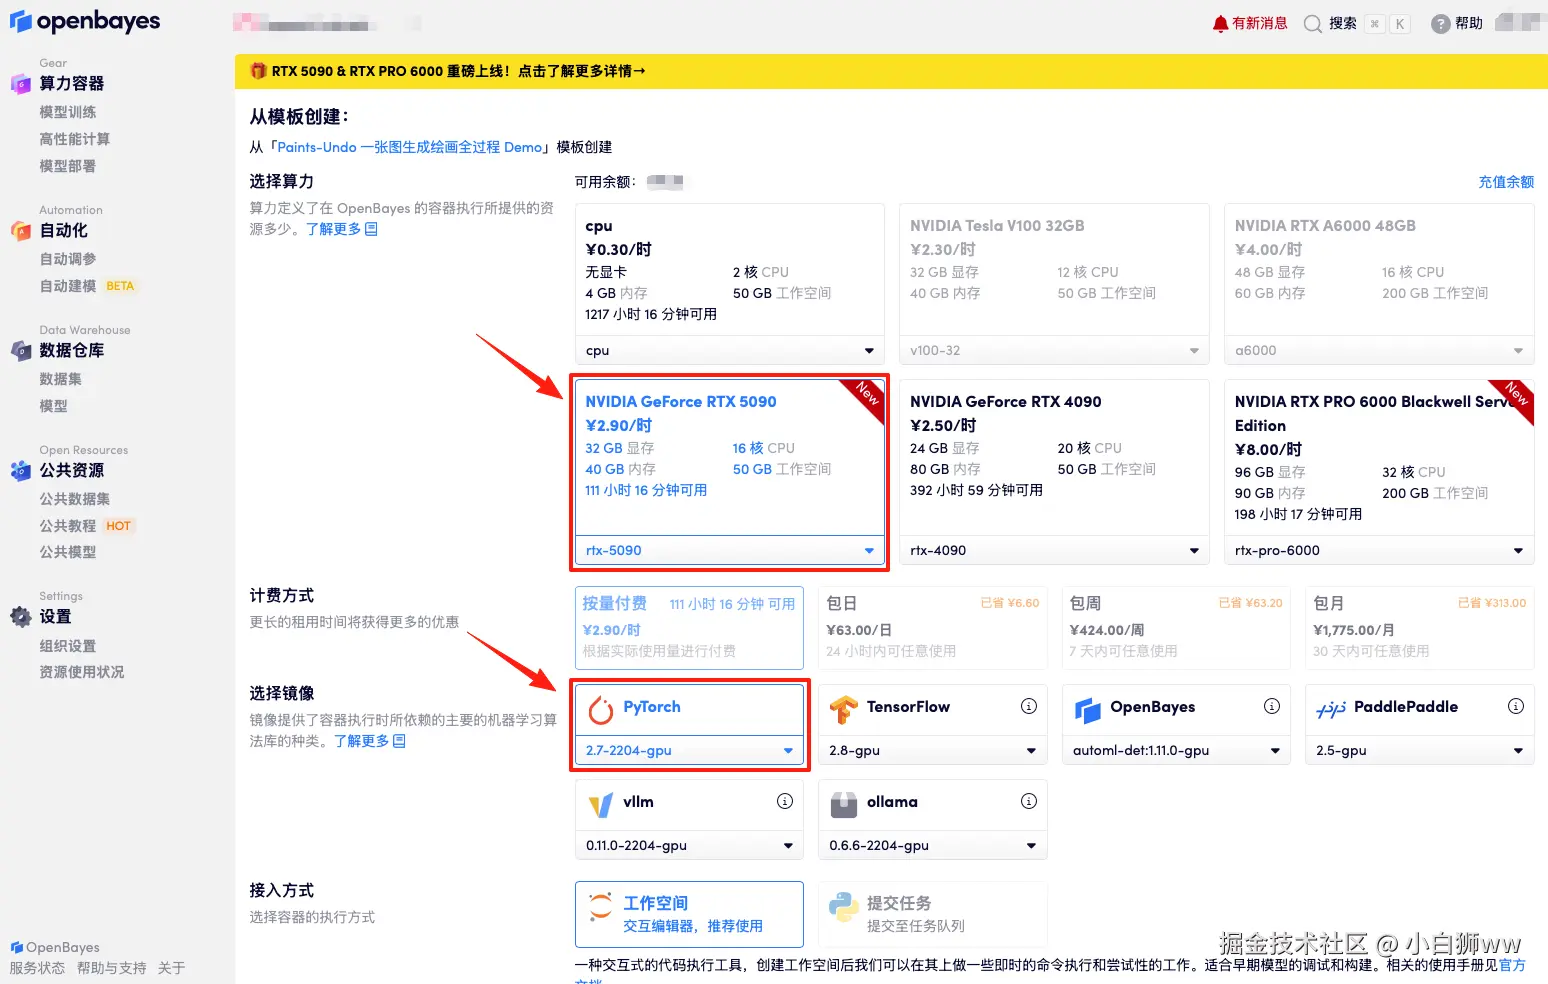Open TensorFlow version dropdown 2.8-gpu
Image resolution: width=1548 pixels, height=984 pixels.
tap(932, 751)
